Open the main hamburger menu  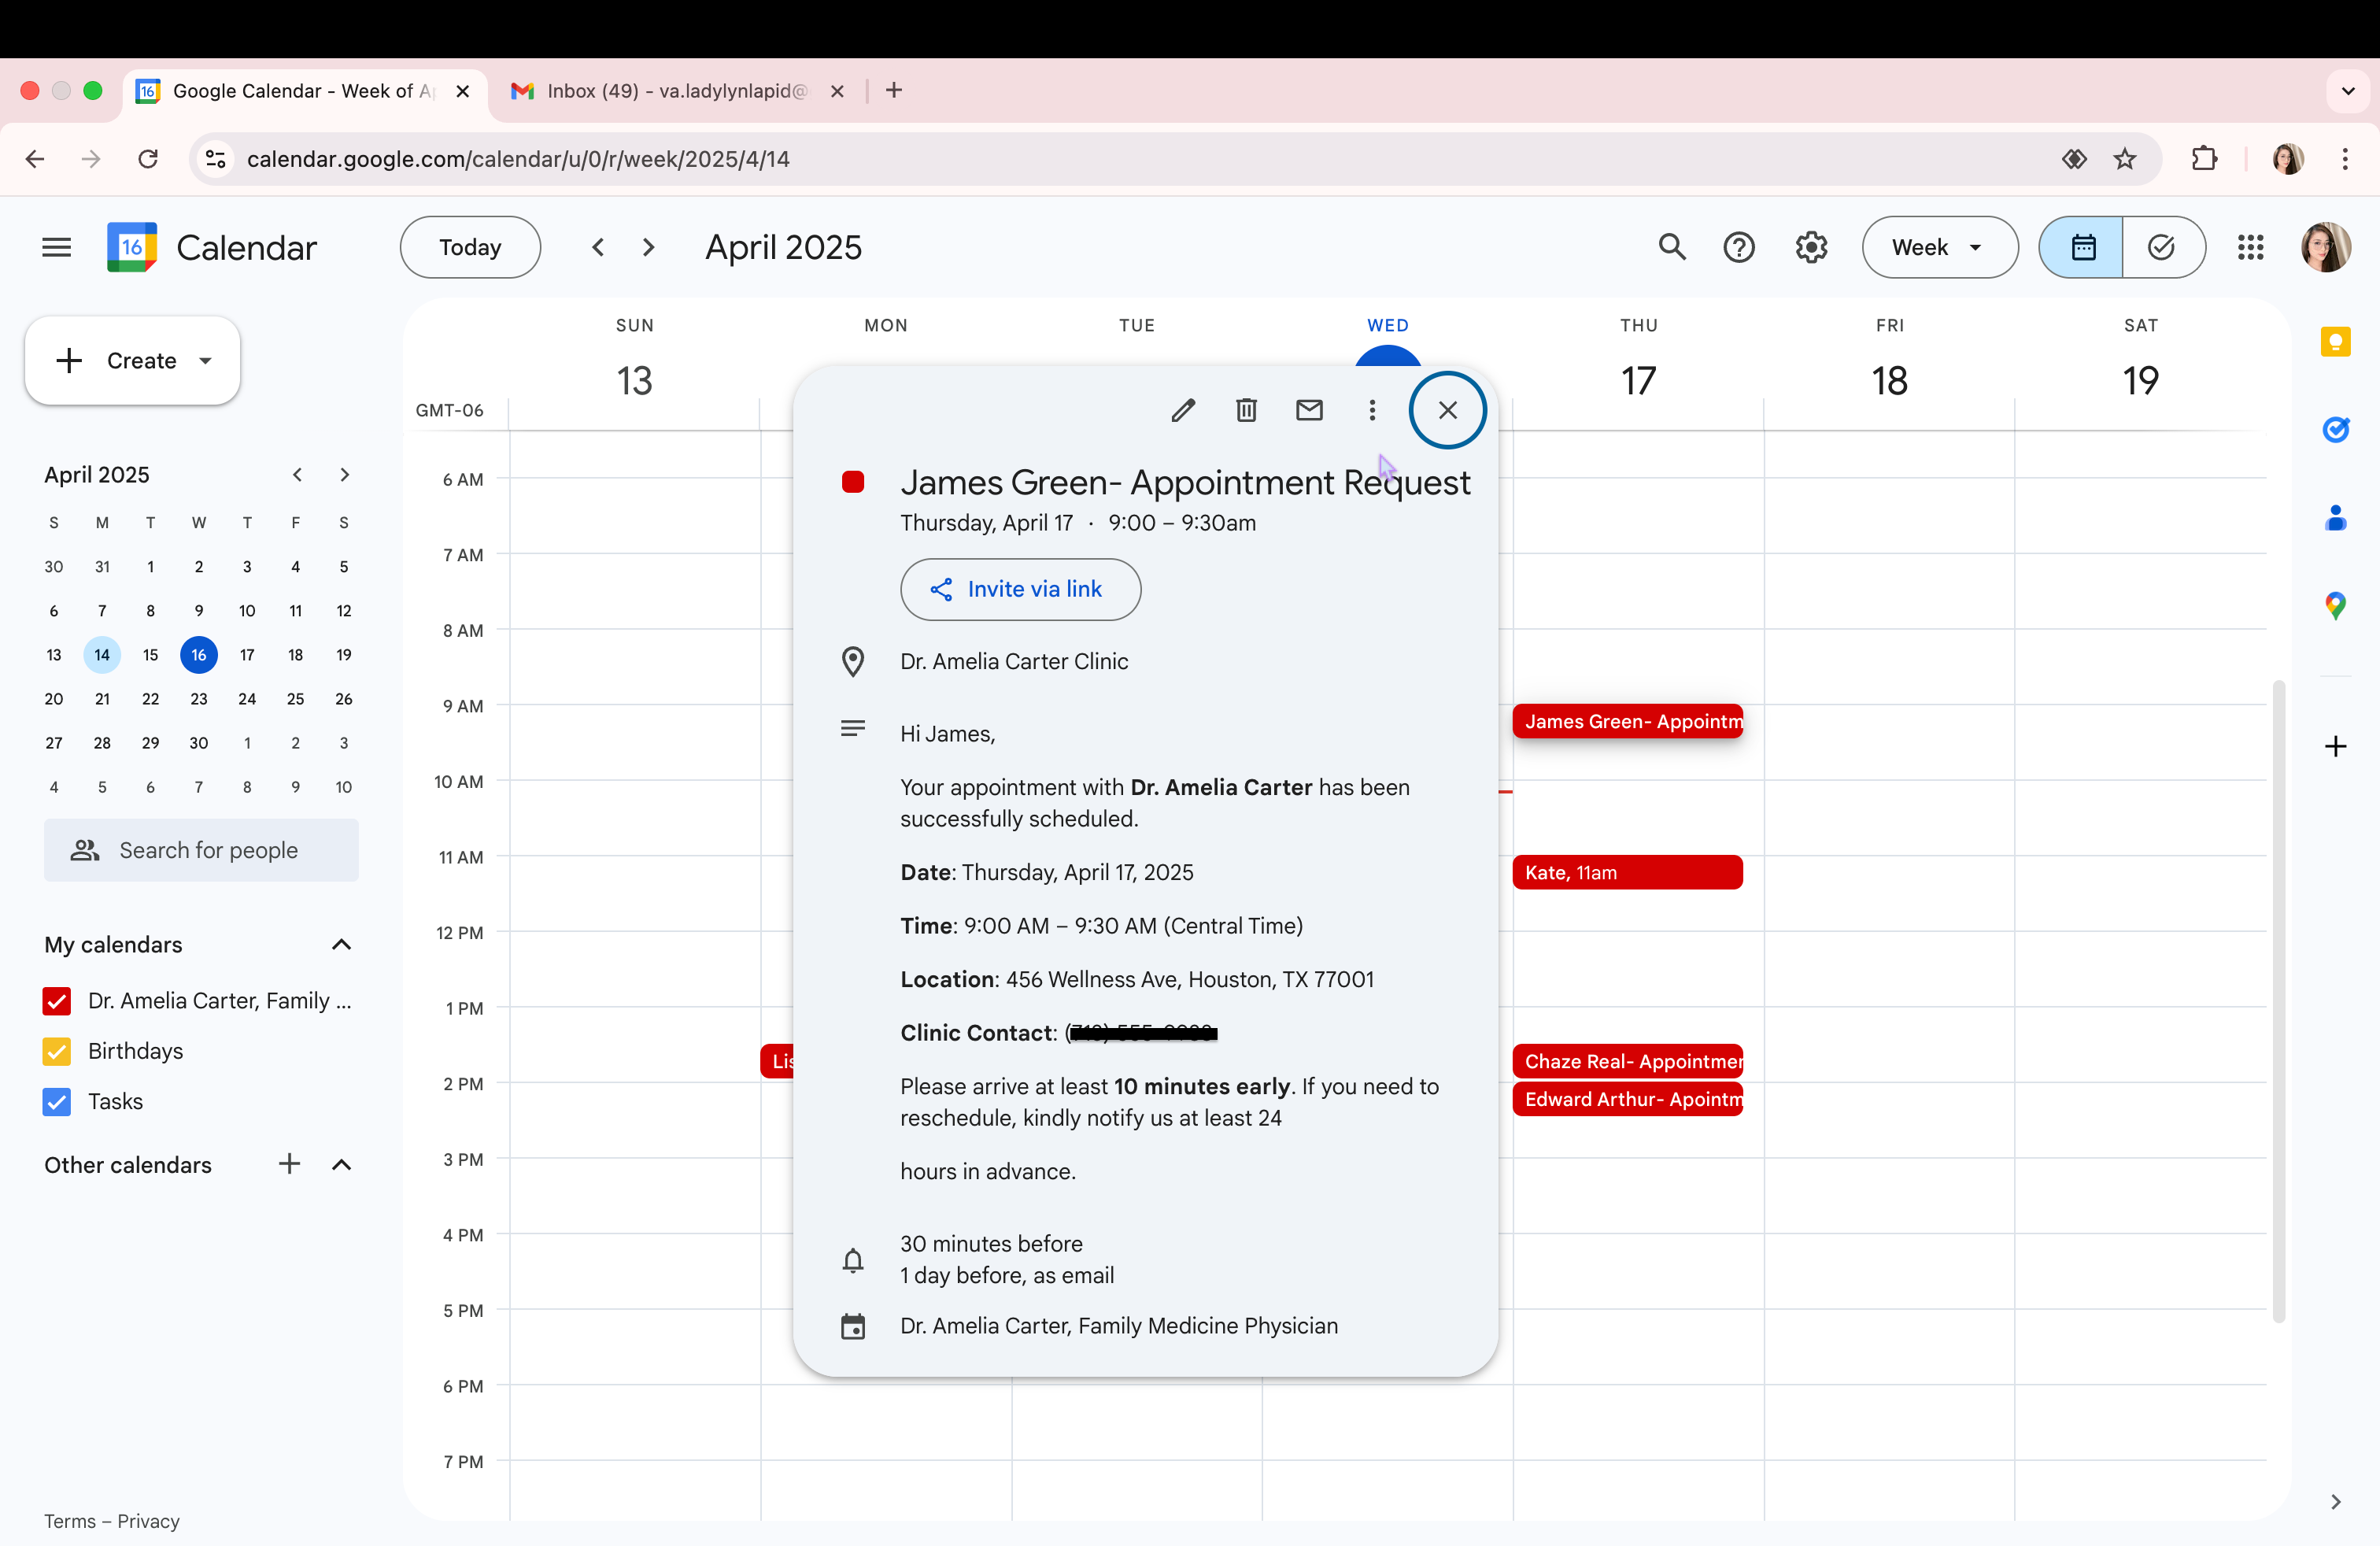(57, 247)
